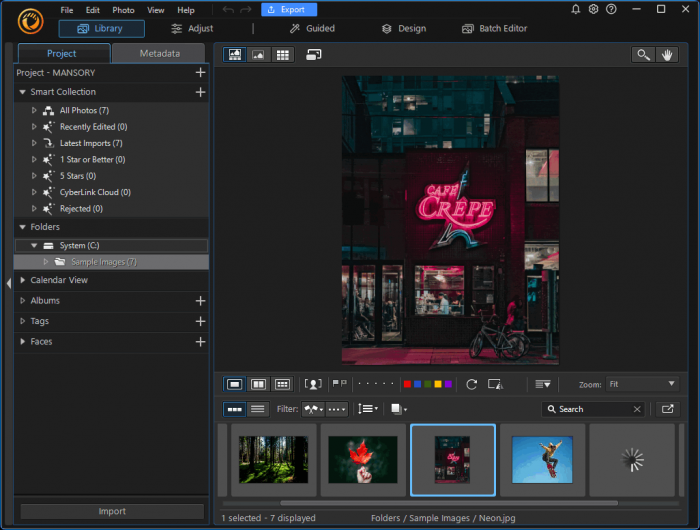
Task: Switch browser panel to list view
Action: 257,409
